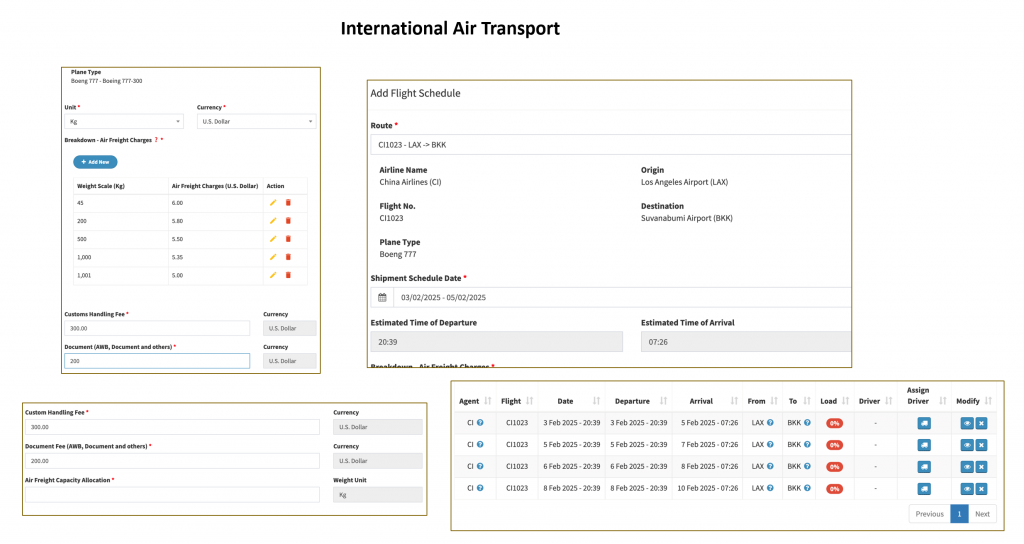Remove the 8 Feb 2025 flight schedule
Viewport: 1024px width, 544px height.
(x=982, y=488)
